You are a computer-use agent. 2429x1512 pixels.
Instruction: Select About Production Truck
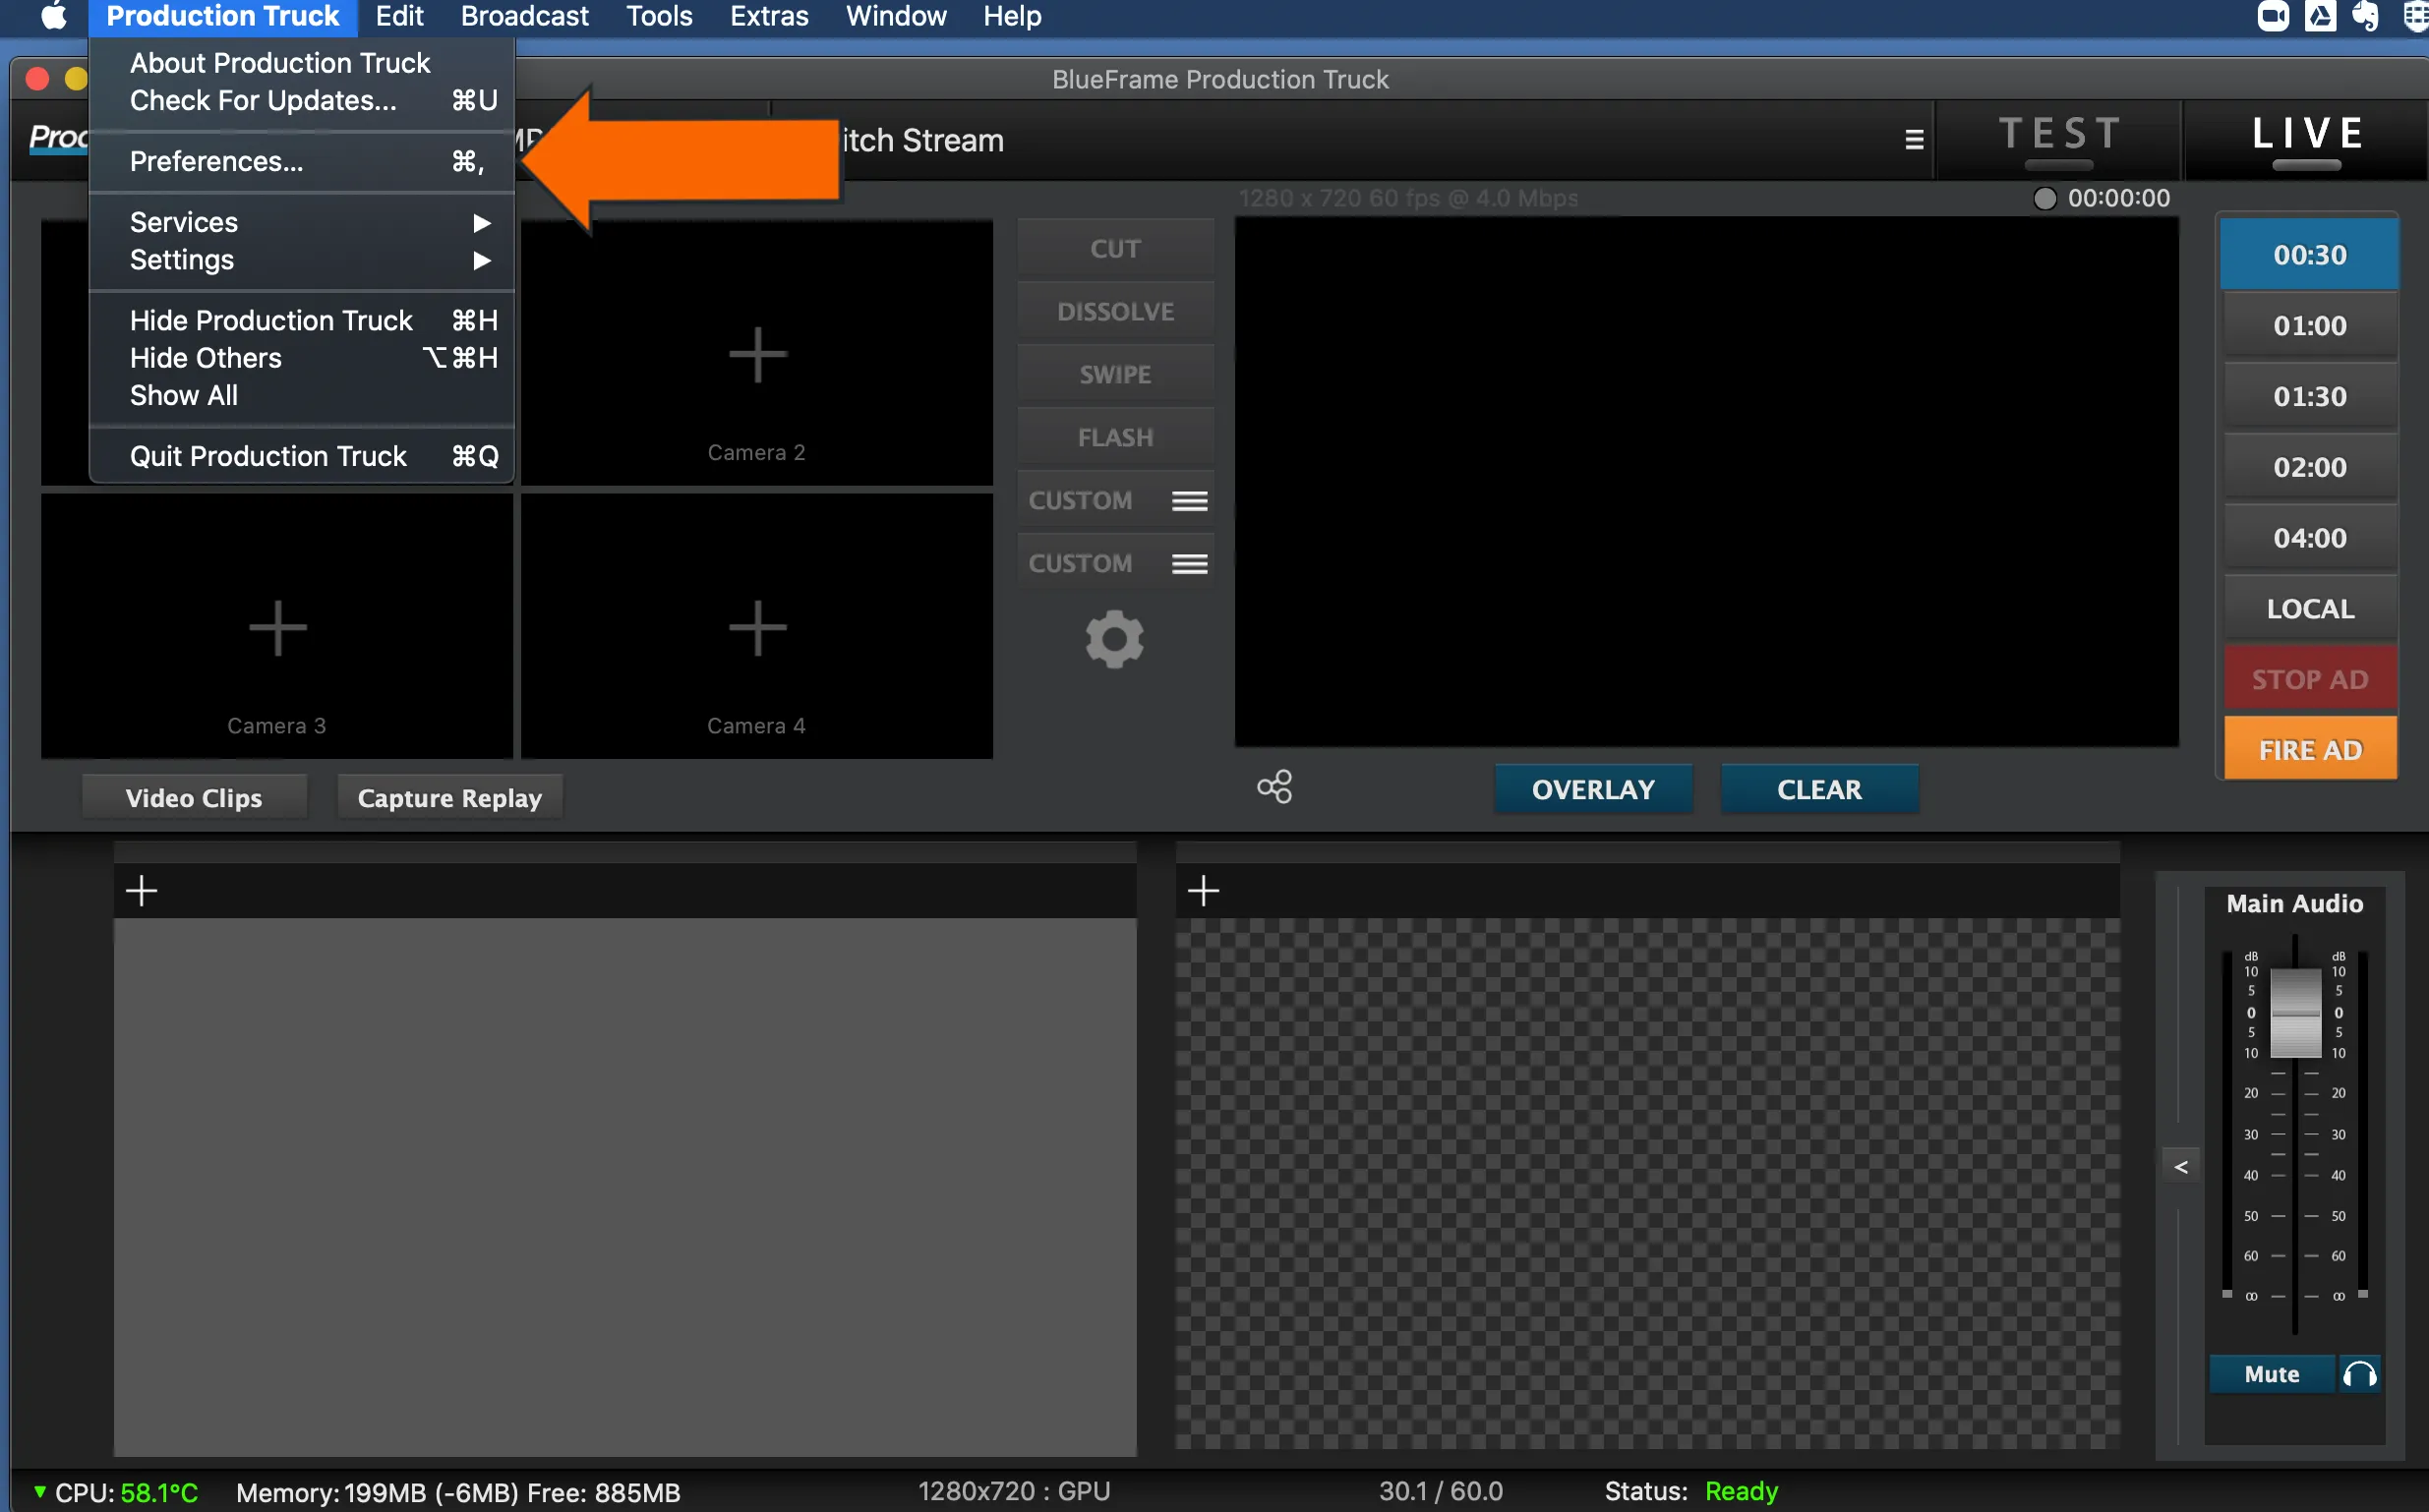pos(302,63)
